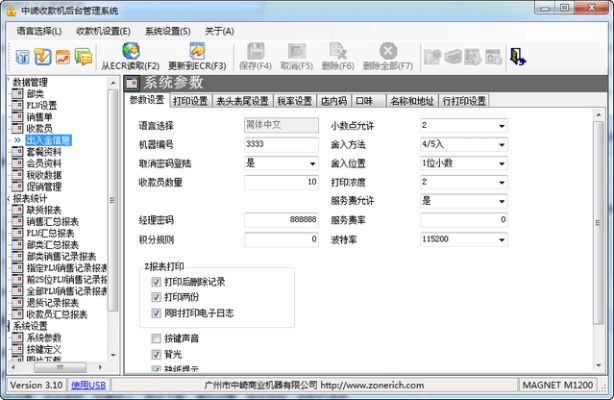Viewport: 614px width, 400px height.
Task: Uncheck the 打印后删除记录 checkbox
Action: click(x=156, y=282)
